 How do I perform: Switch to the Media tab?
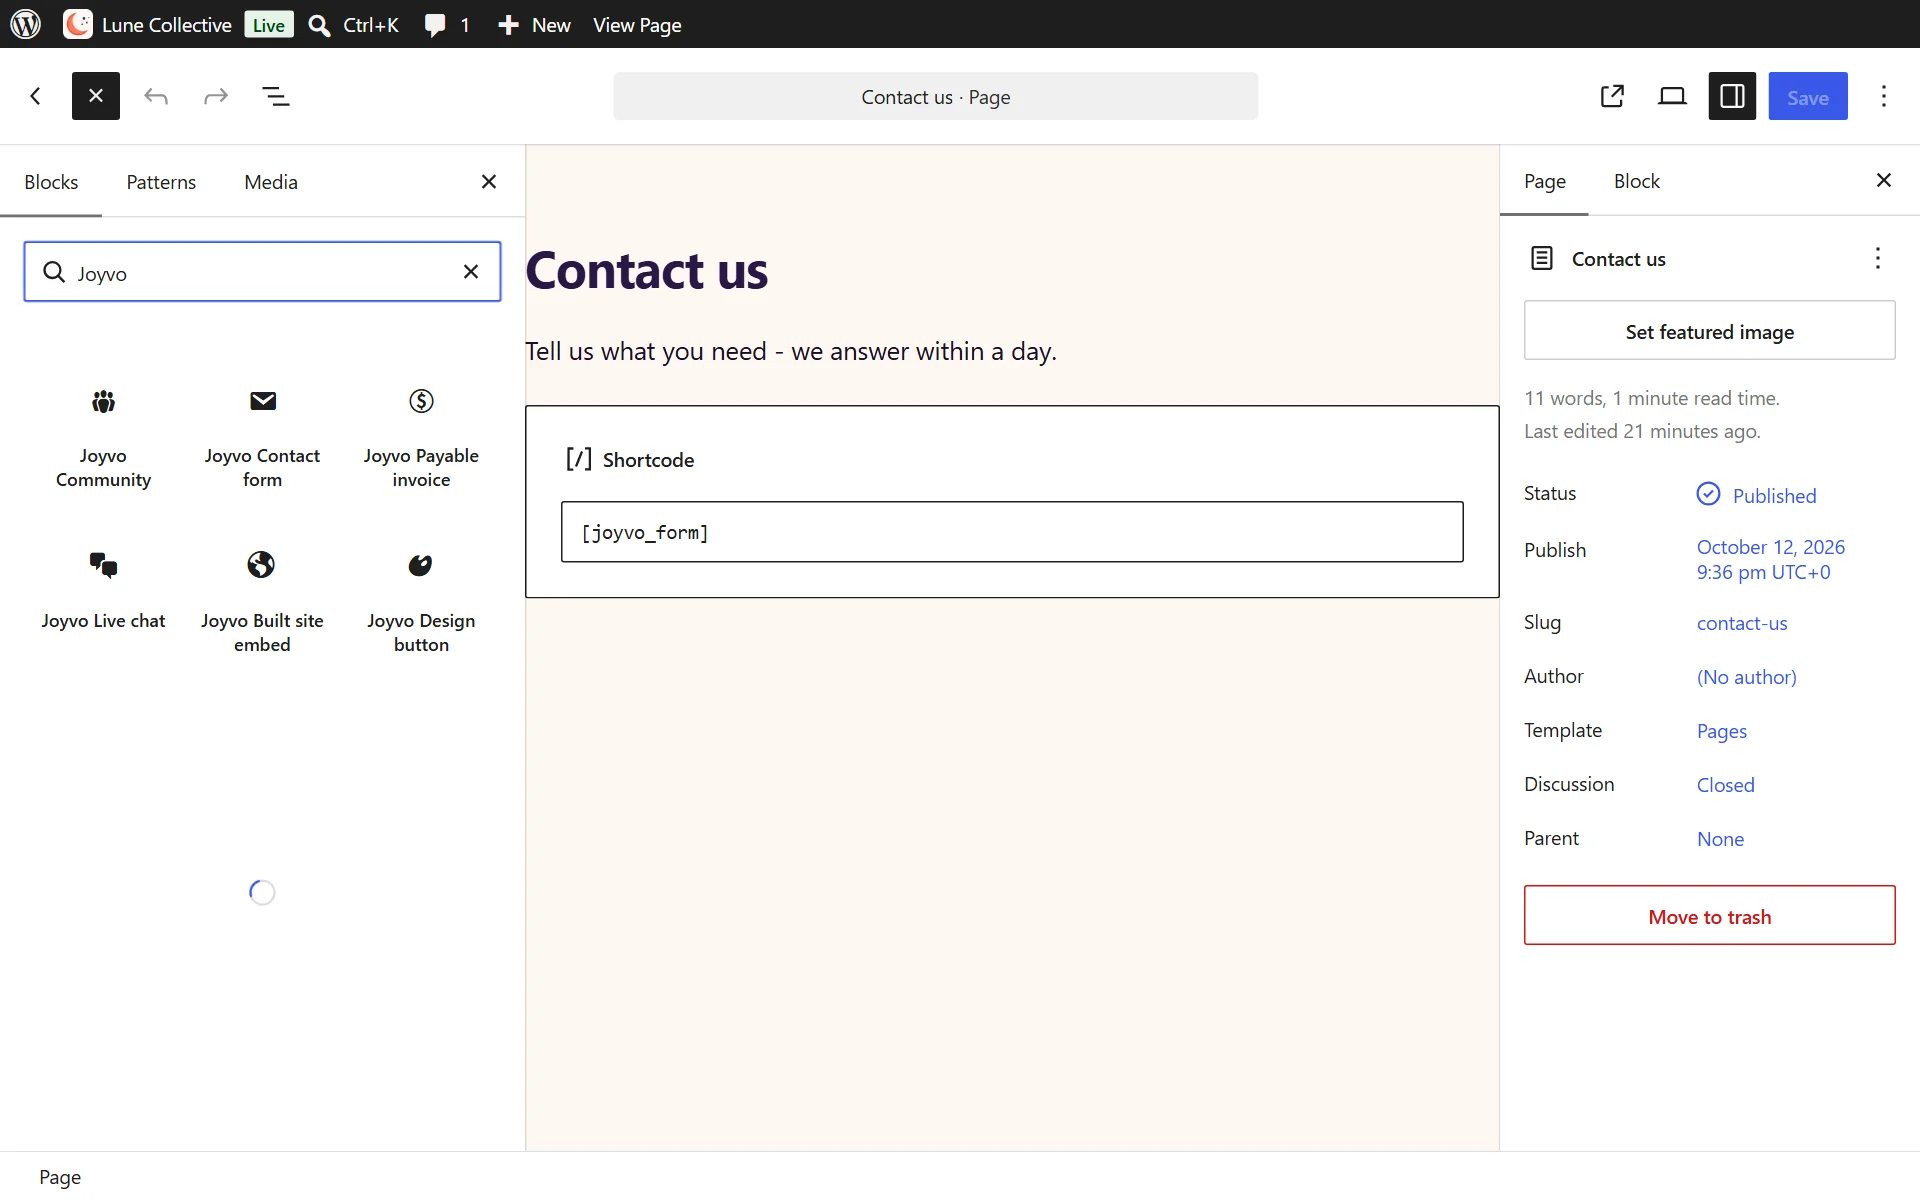(271, 182)
